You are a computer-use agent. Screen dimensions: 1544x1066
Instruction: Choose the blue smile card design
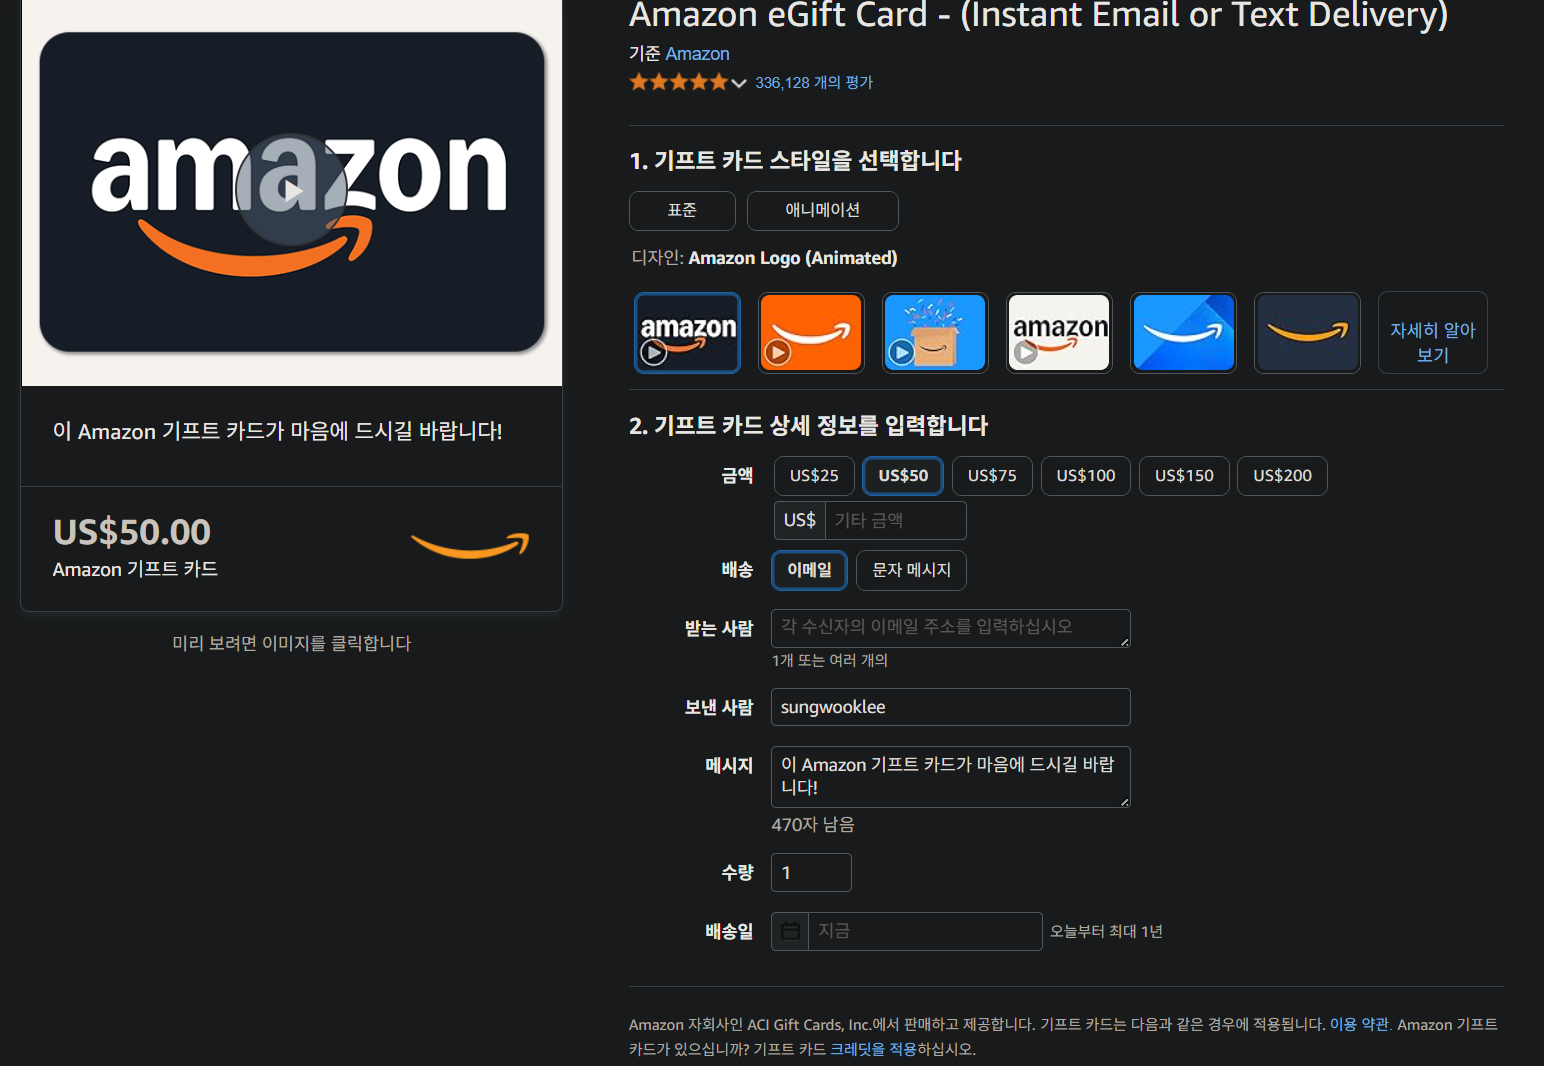(1183, 332)
